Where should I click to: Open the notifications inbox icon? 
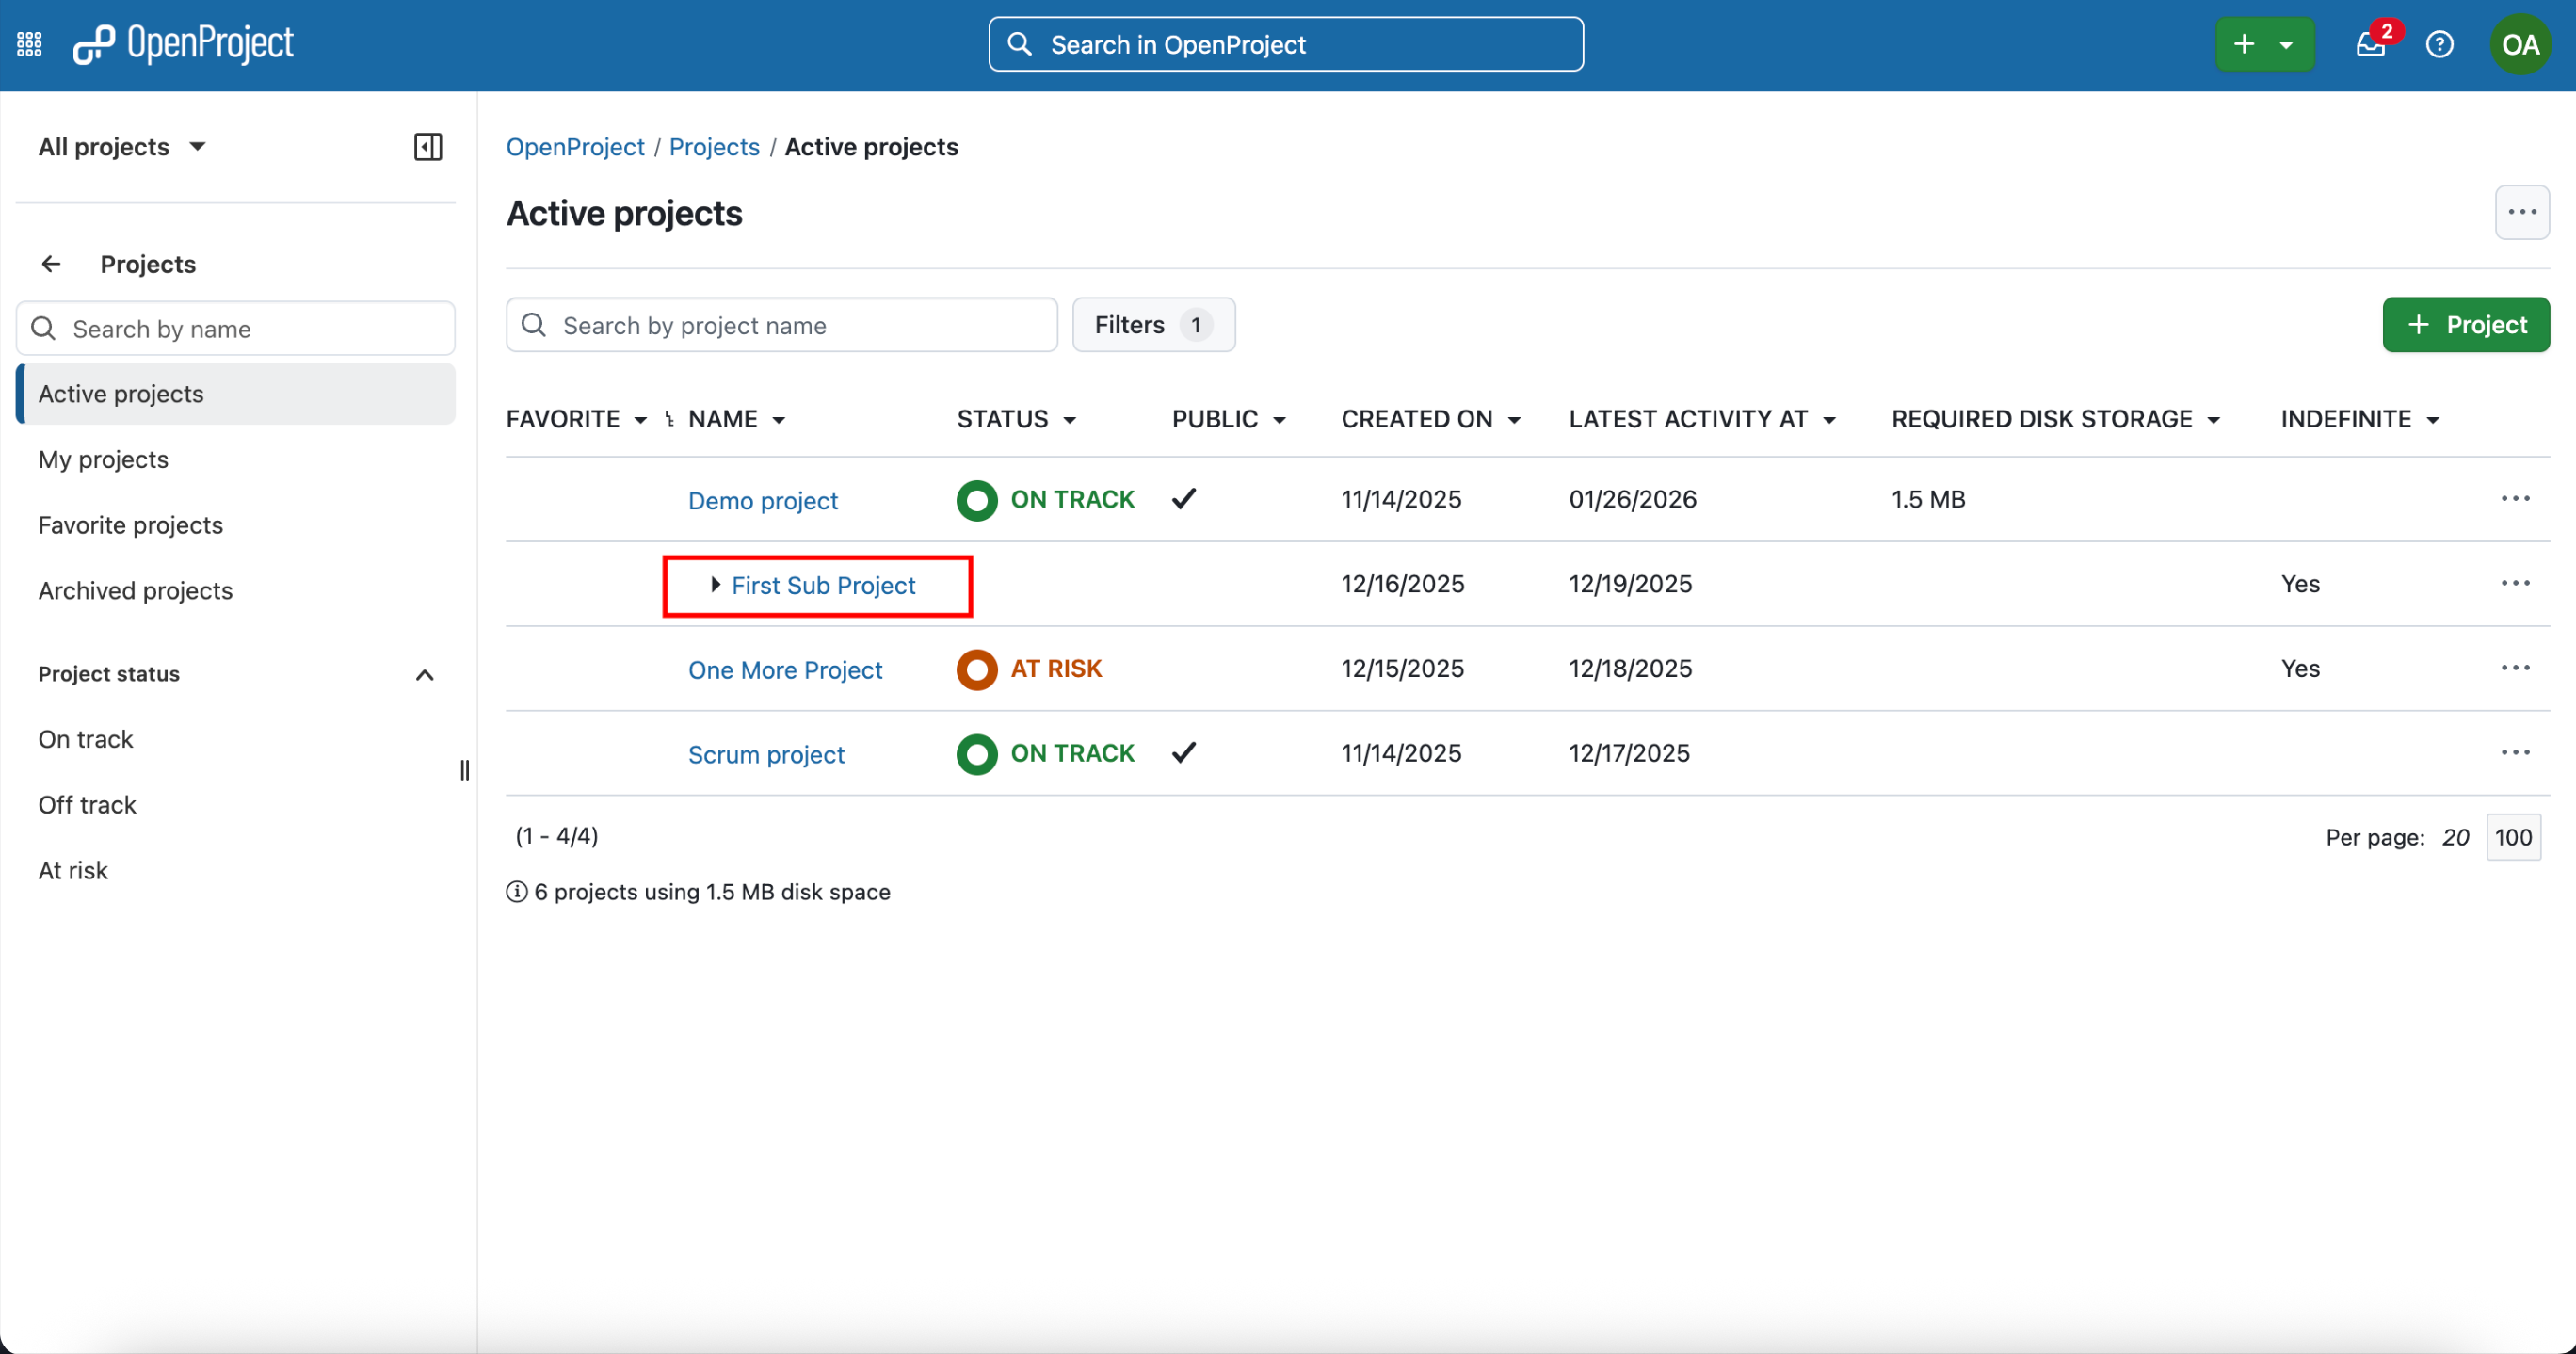2370,44
